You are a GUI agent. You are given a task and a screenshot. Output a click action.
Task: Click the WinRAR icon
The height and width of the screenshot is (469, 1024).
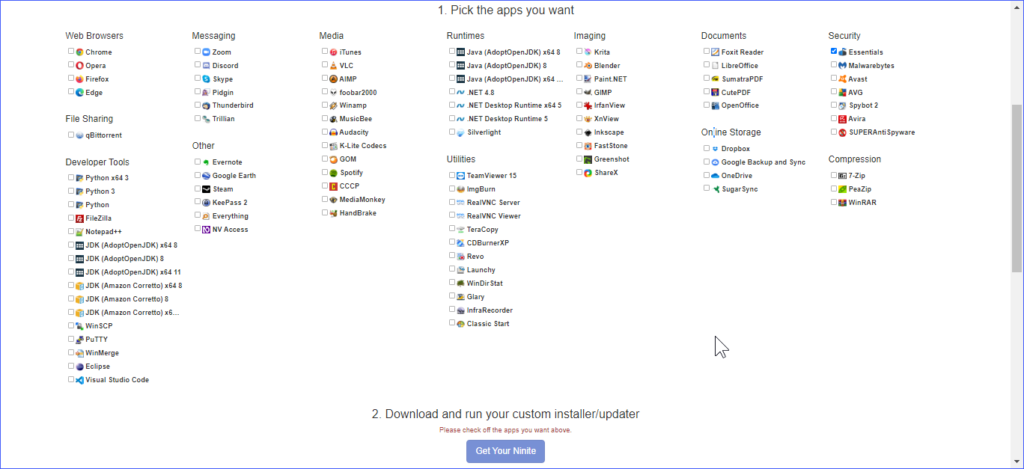click(x=842, y=202)
